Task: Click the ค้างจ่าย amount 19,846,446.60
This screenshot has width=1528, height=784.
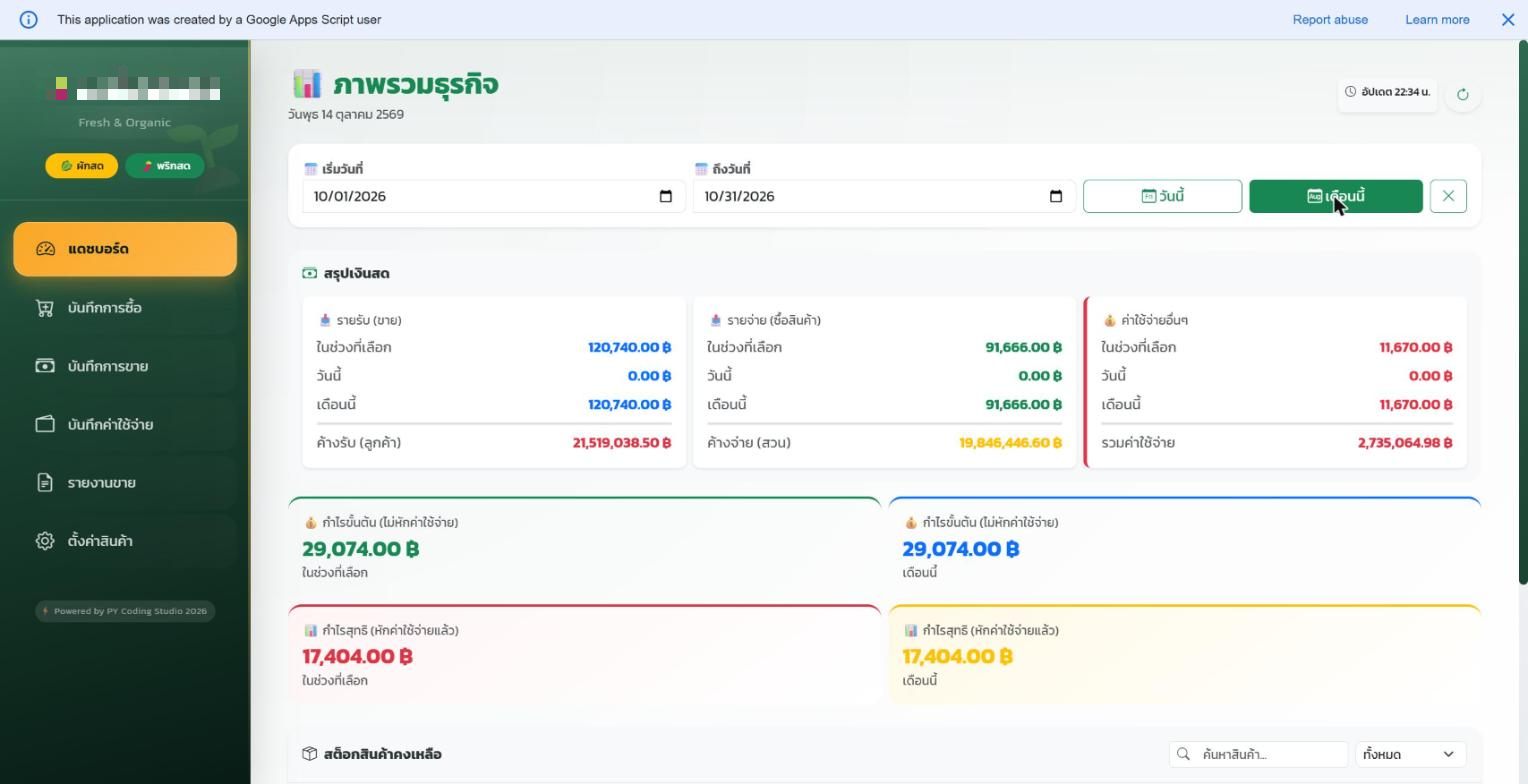Action: [1010, 443]
